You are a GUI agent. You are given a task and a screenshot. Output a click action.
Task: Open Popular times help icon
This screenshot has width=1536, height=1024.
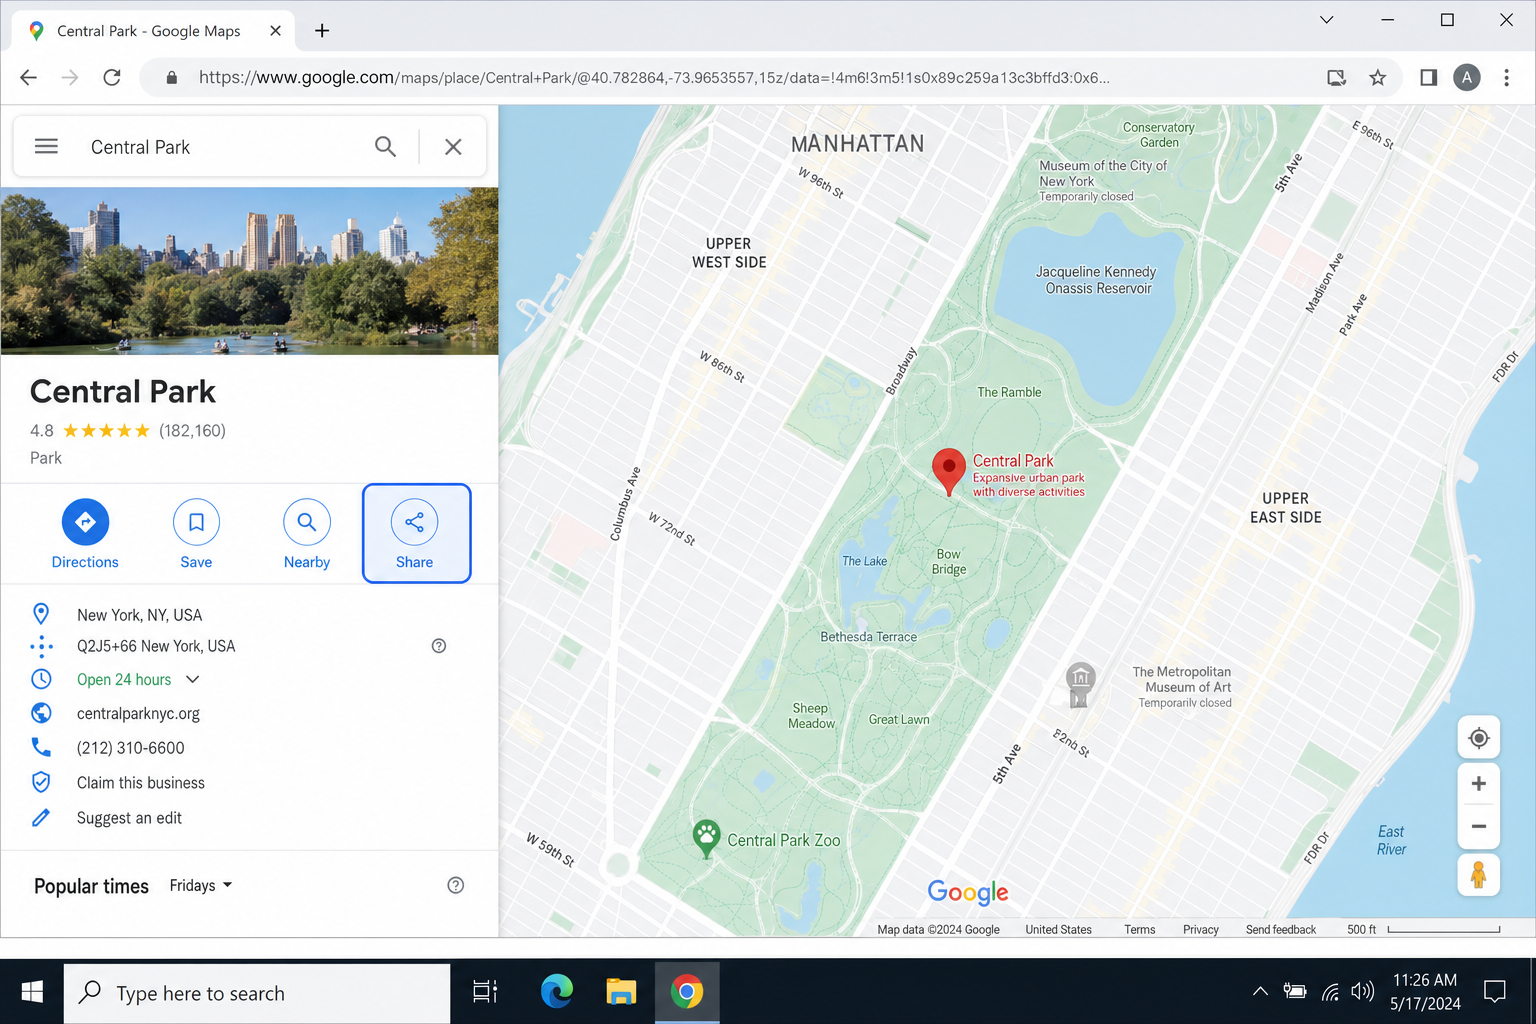pyautogui.click(x=455, y=885)
